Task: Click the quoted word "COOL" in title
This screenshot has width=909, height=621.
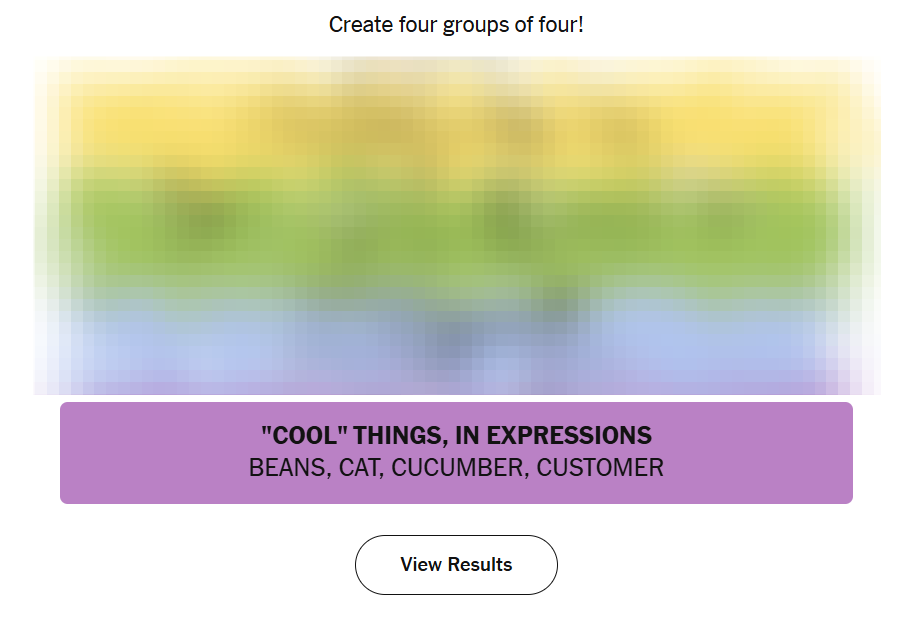Action: click(x=304, y=435)
